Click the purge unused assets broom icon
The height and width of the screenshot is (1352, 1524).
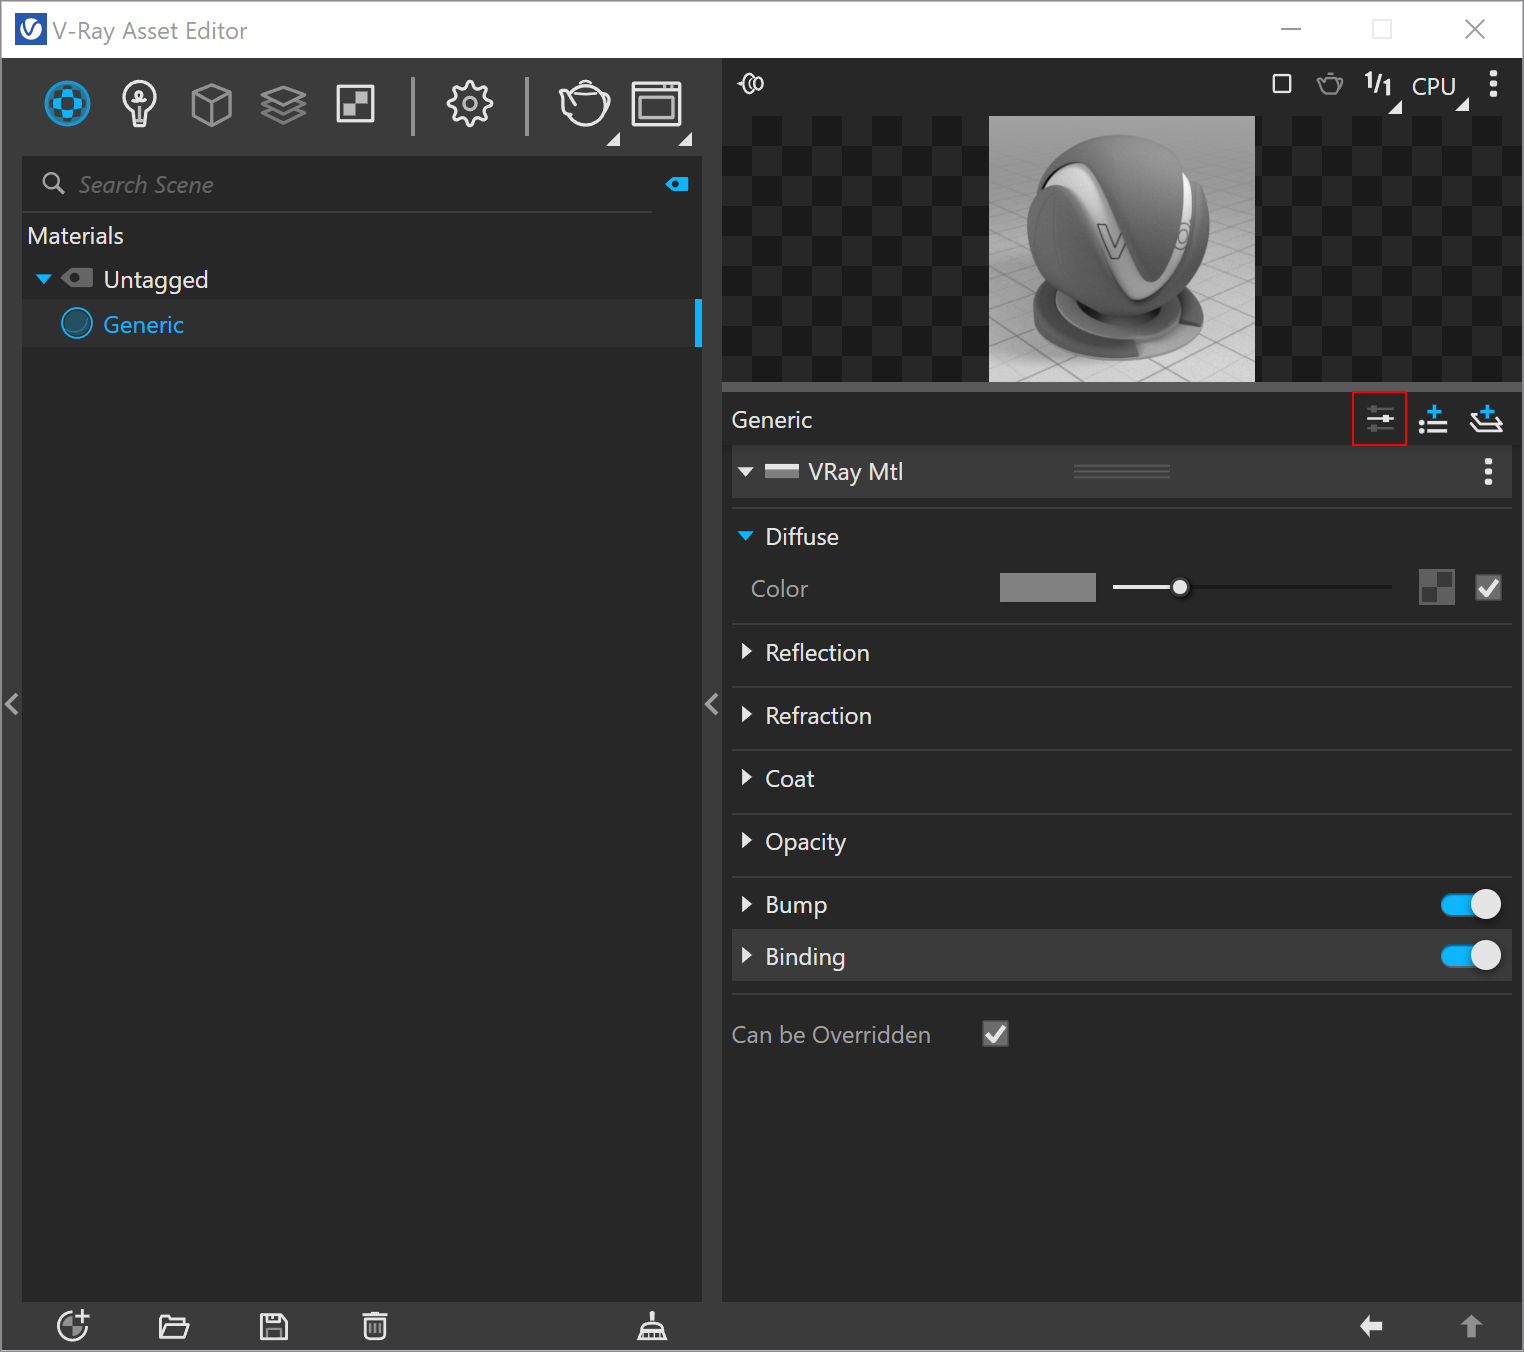tap(652, 1326)
